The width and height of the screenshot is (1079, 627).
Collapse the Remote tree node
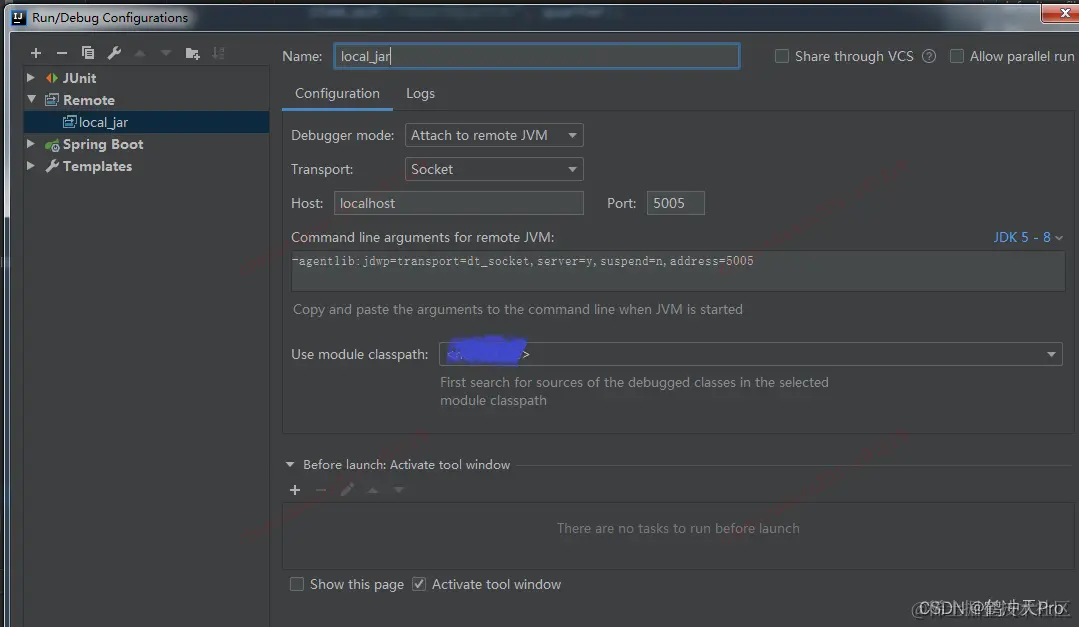point(31,100)
